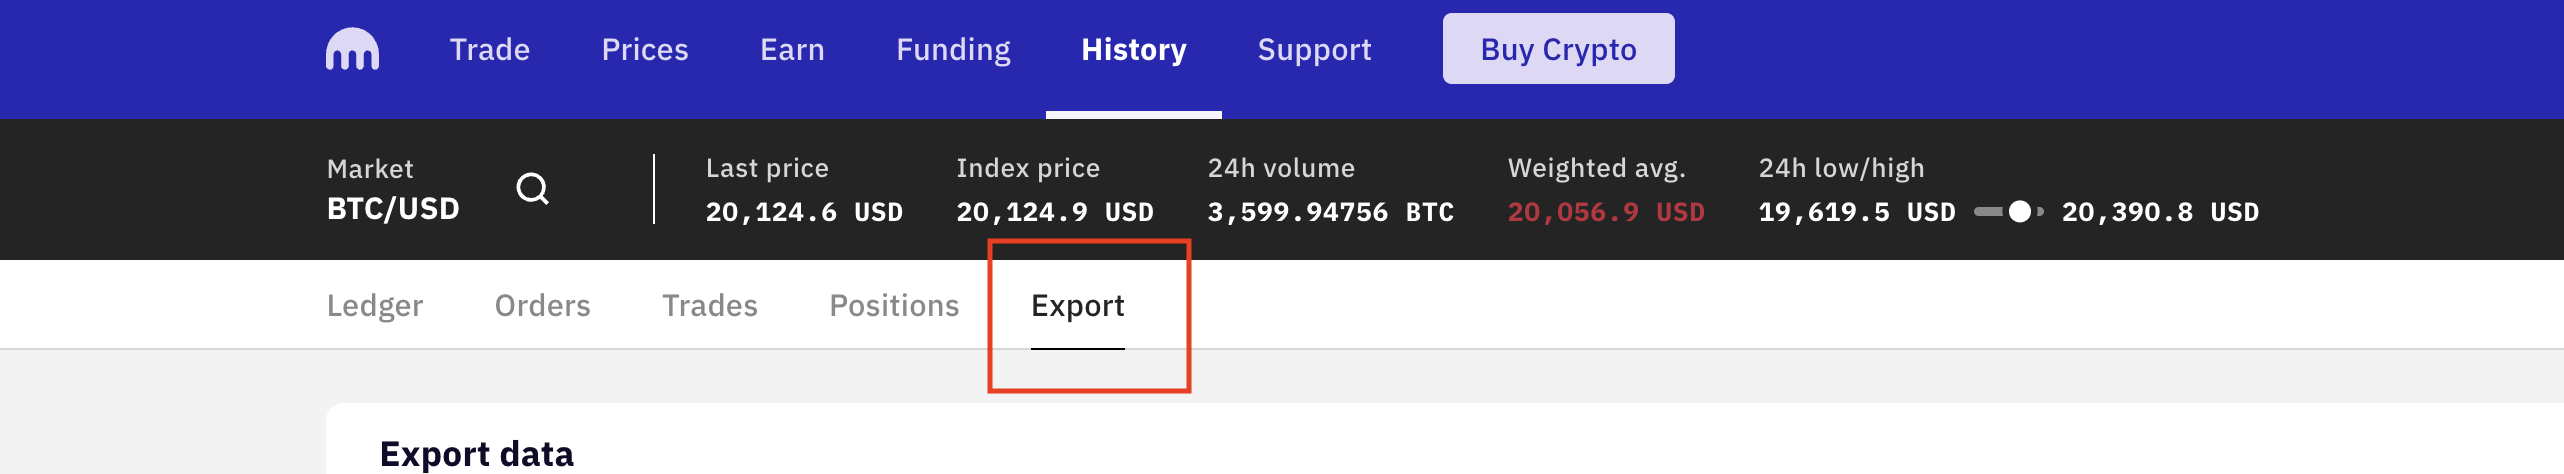Select the Export tab
This screenshot has width=2564, height=474.
pyautogui.click(x=1078, y=305)
